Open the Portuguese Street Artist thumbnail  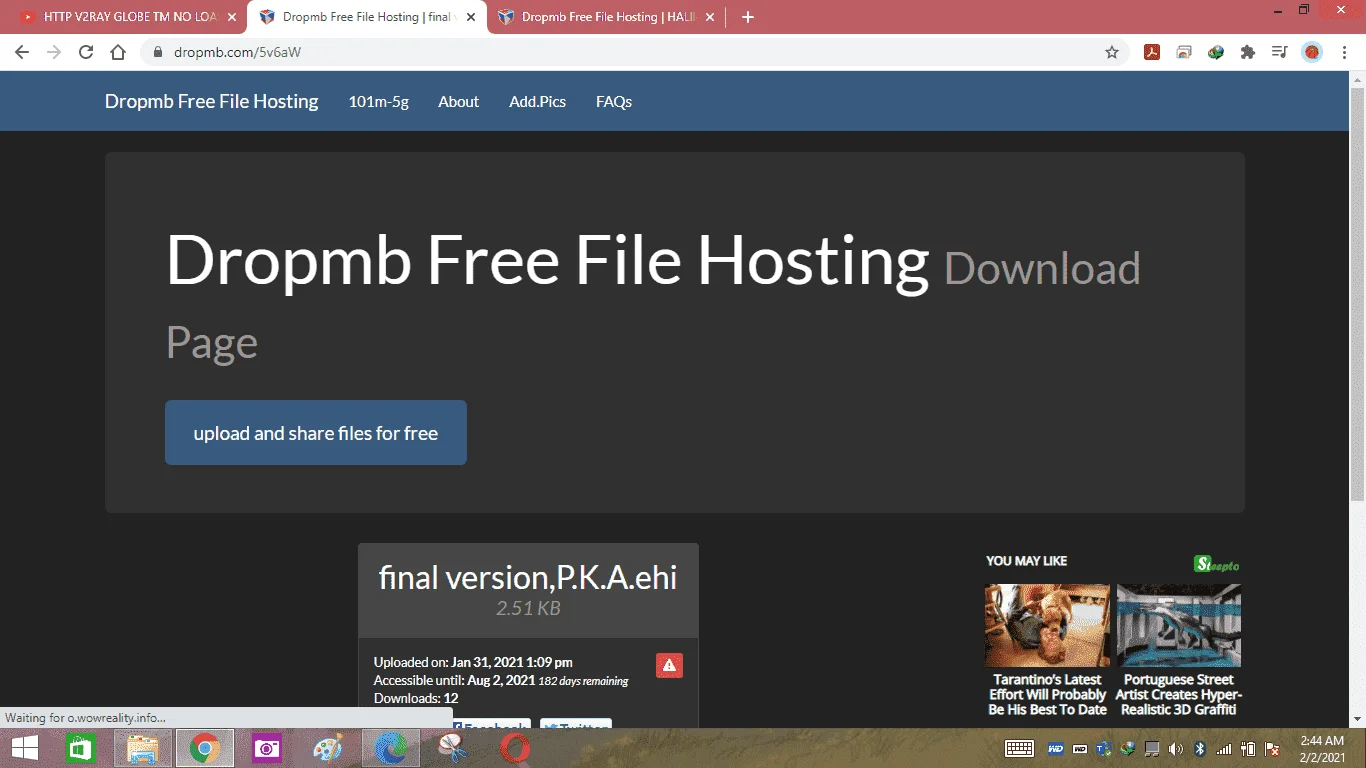click(1179, 625)
